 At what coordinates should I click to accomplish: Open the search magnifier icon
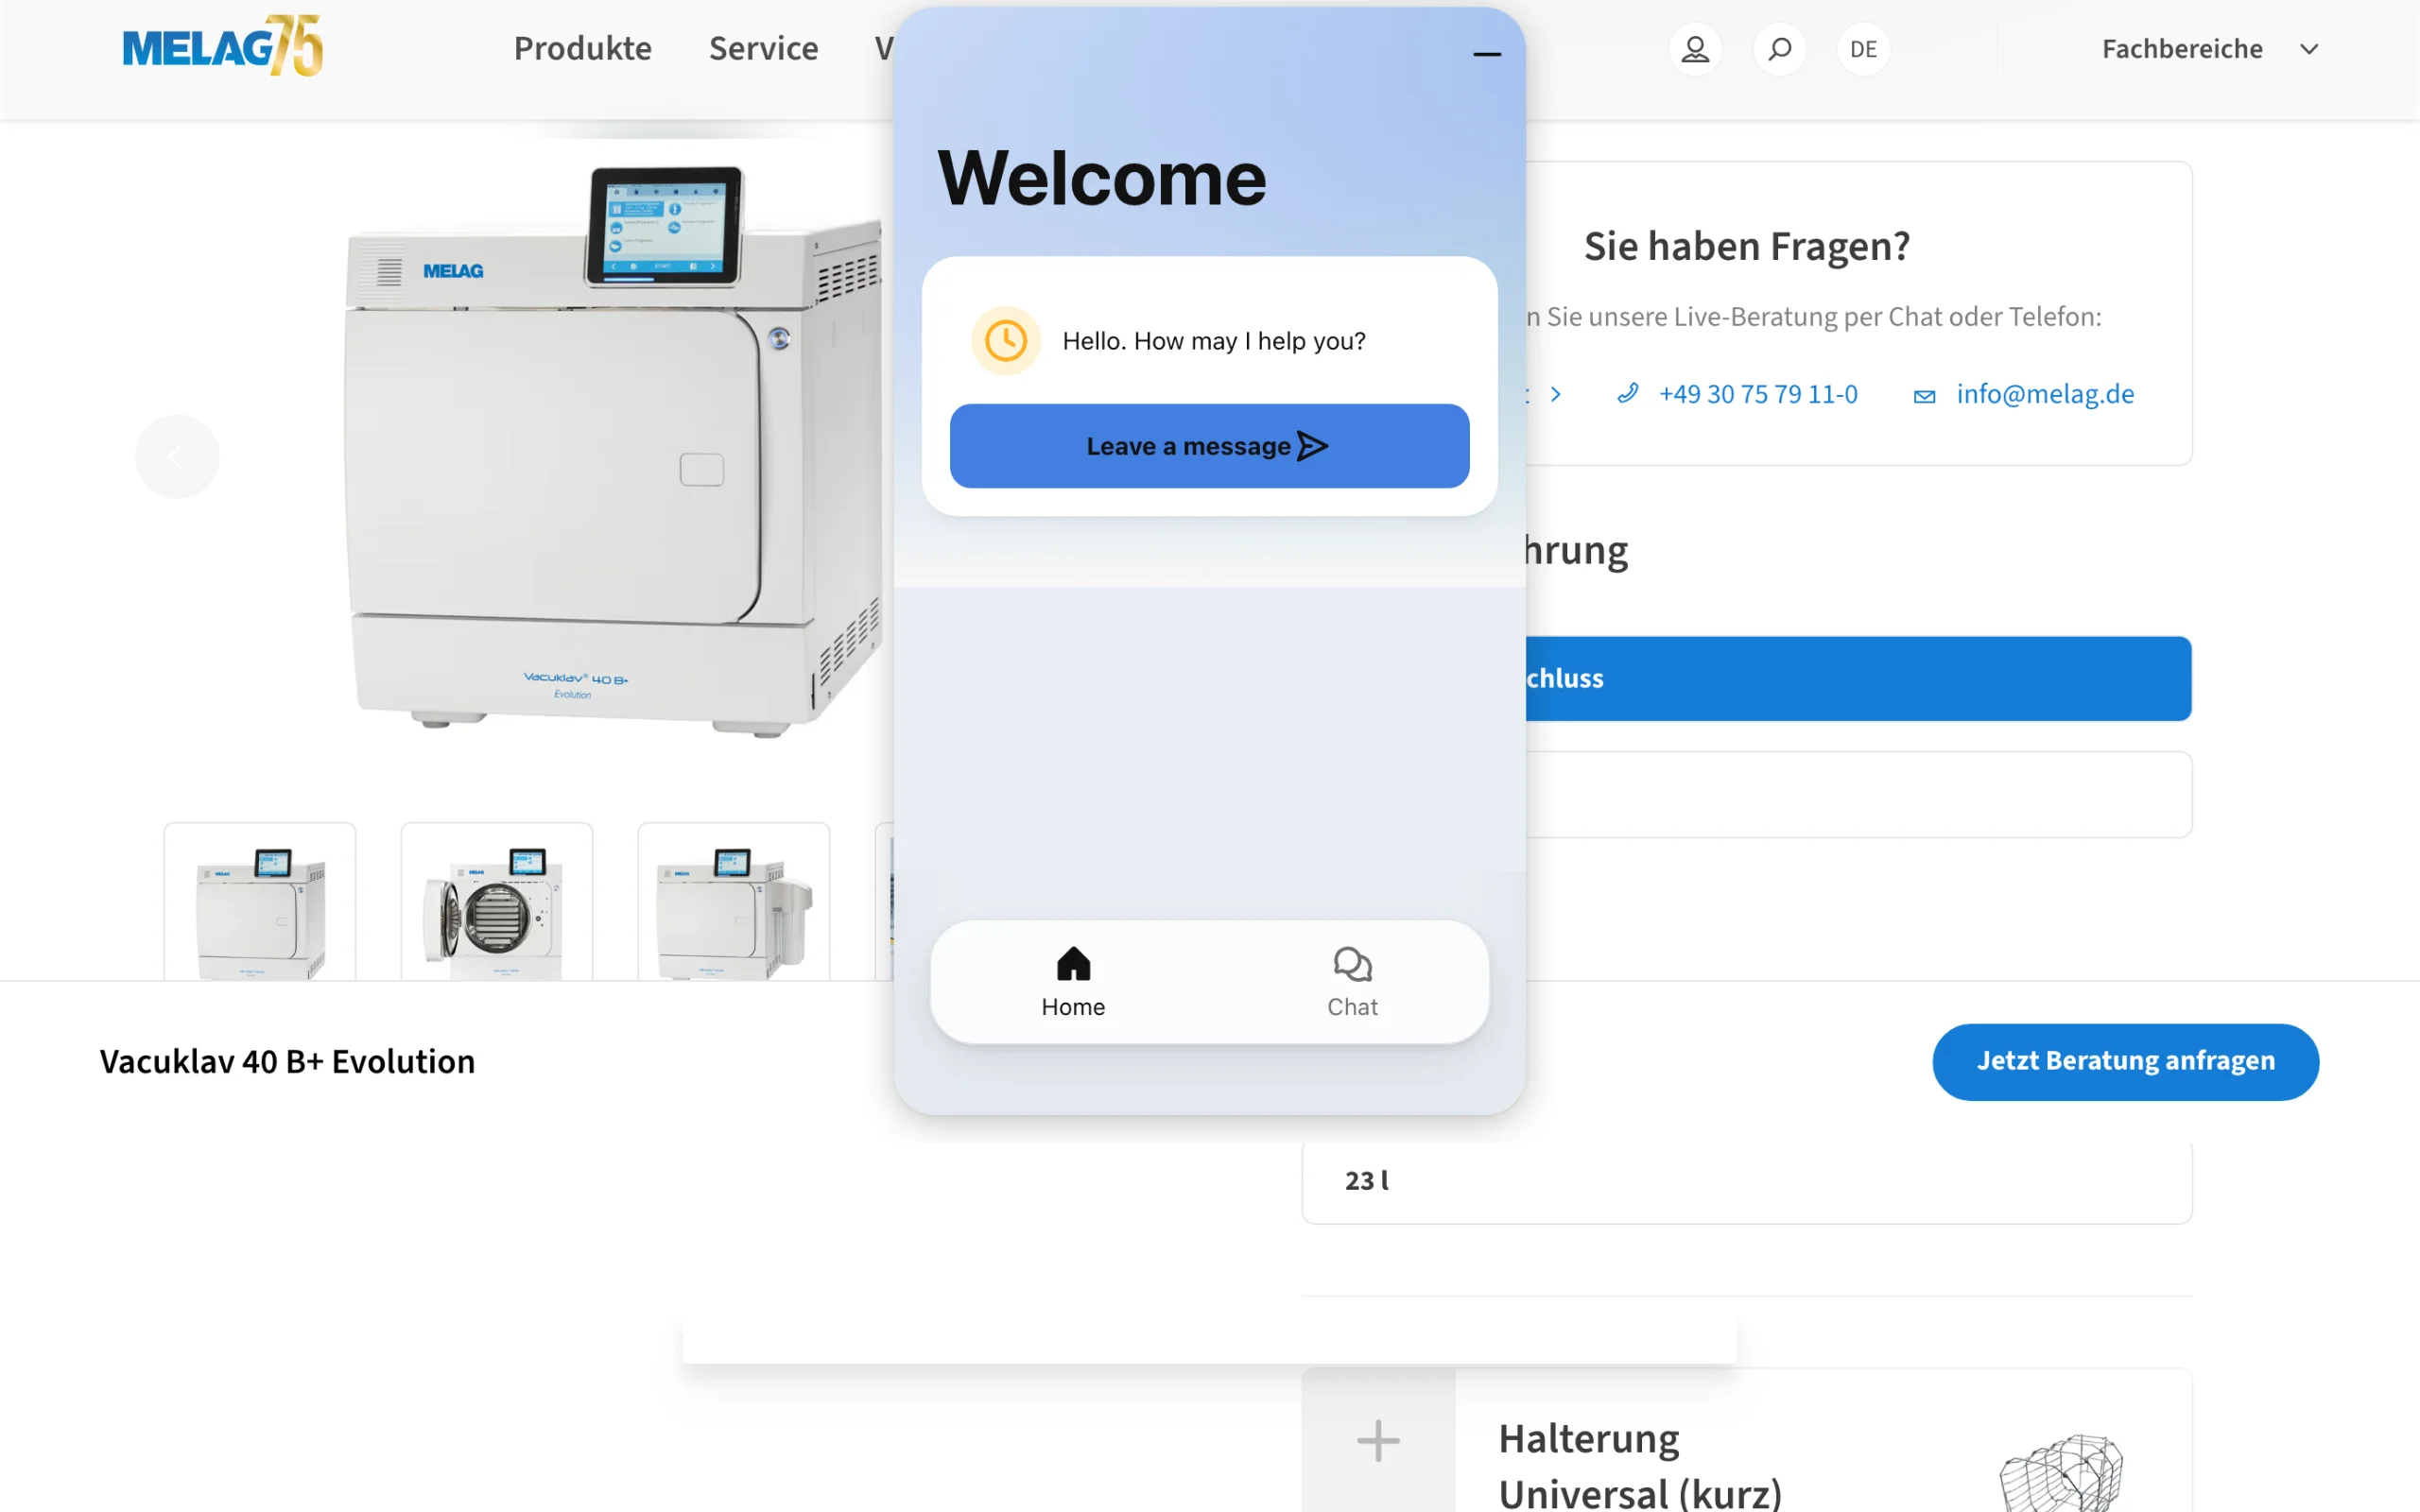(x=1779, y=49)
